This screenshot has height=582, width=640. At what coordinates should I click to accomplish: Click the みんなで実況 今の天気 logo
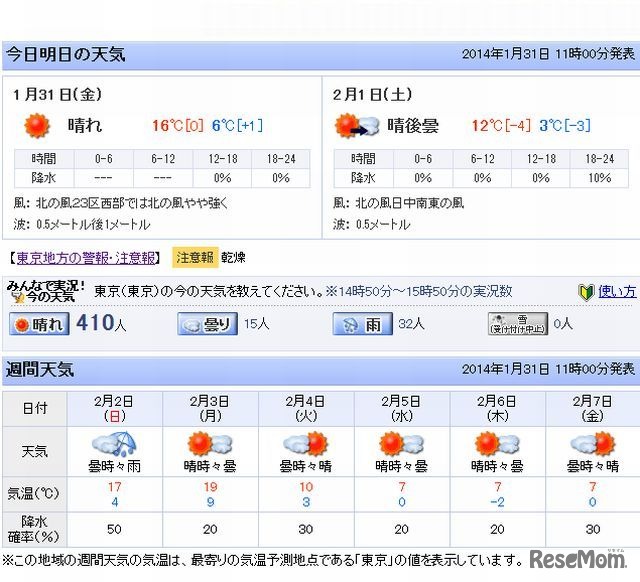[46, 291]
